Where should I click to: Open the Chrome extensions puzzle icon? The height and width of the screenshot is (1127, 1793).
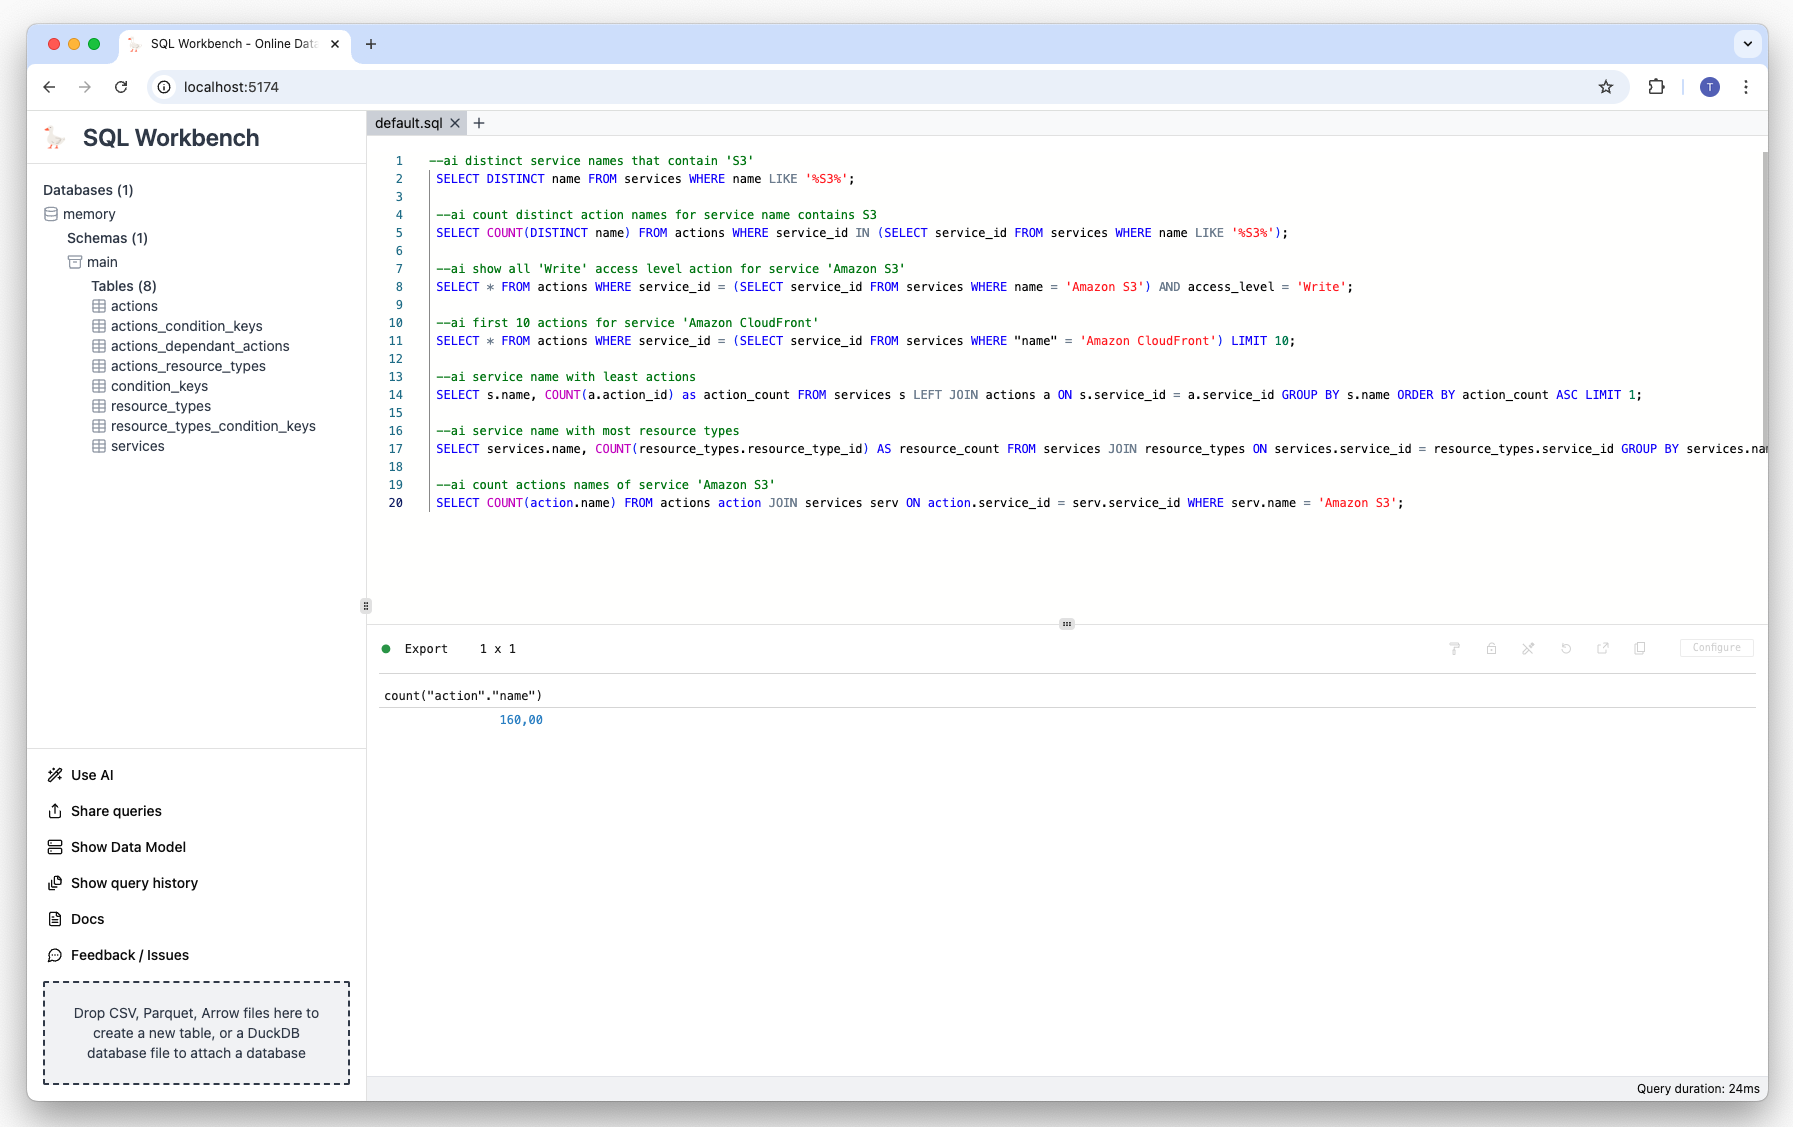1656,87
